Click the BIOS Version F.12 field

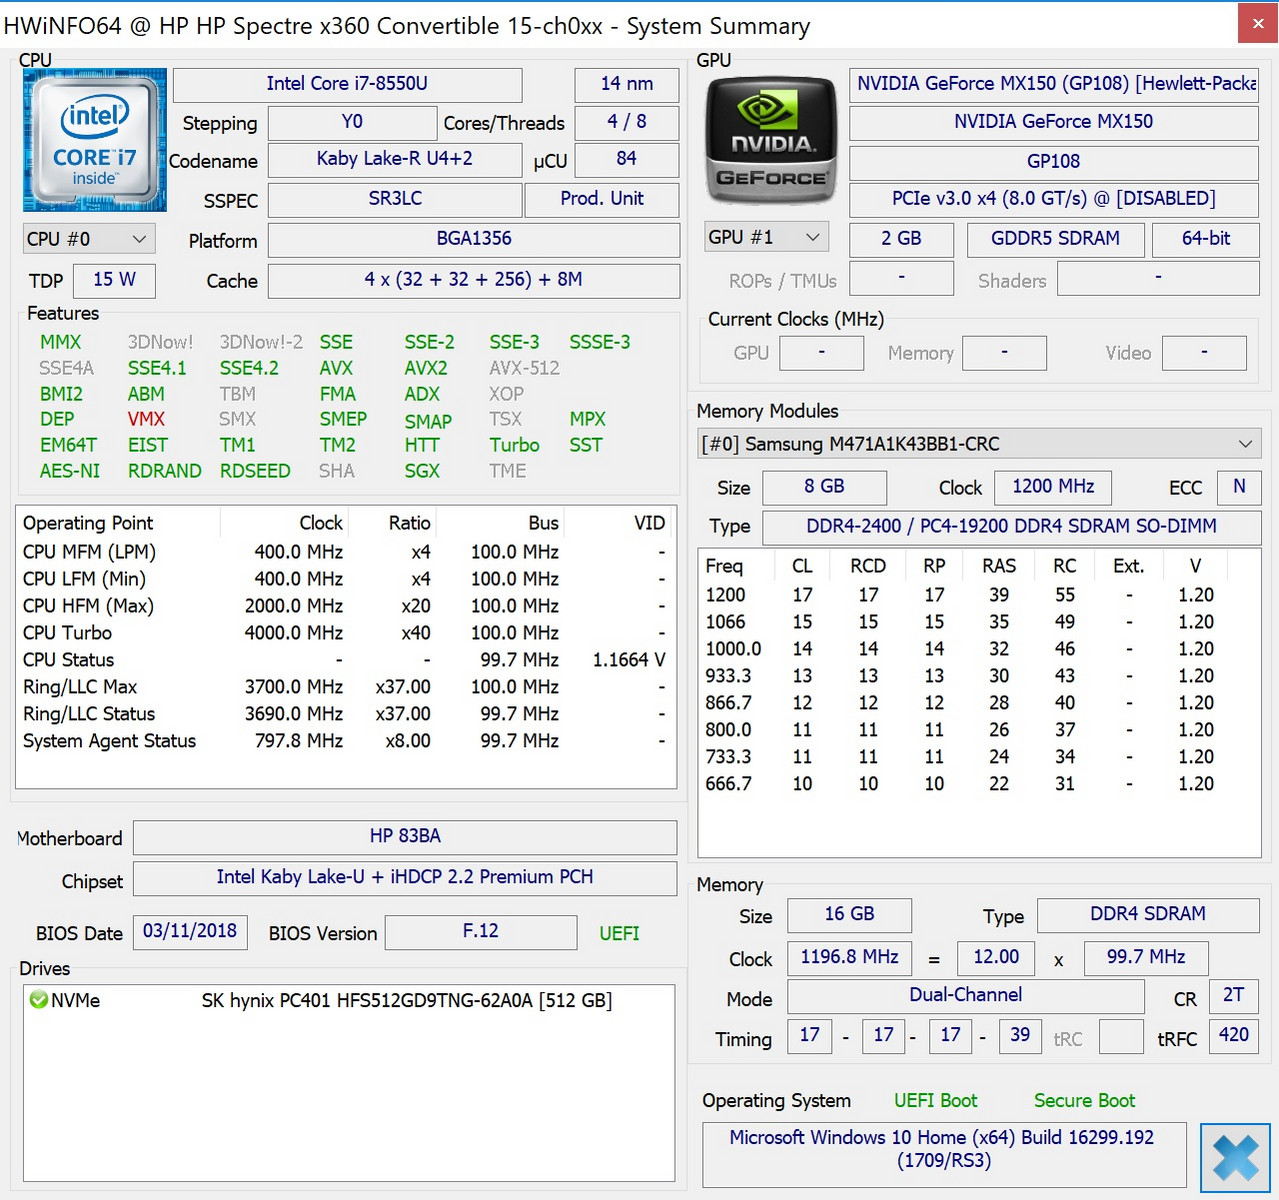(480, 932)
